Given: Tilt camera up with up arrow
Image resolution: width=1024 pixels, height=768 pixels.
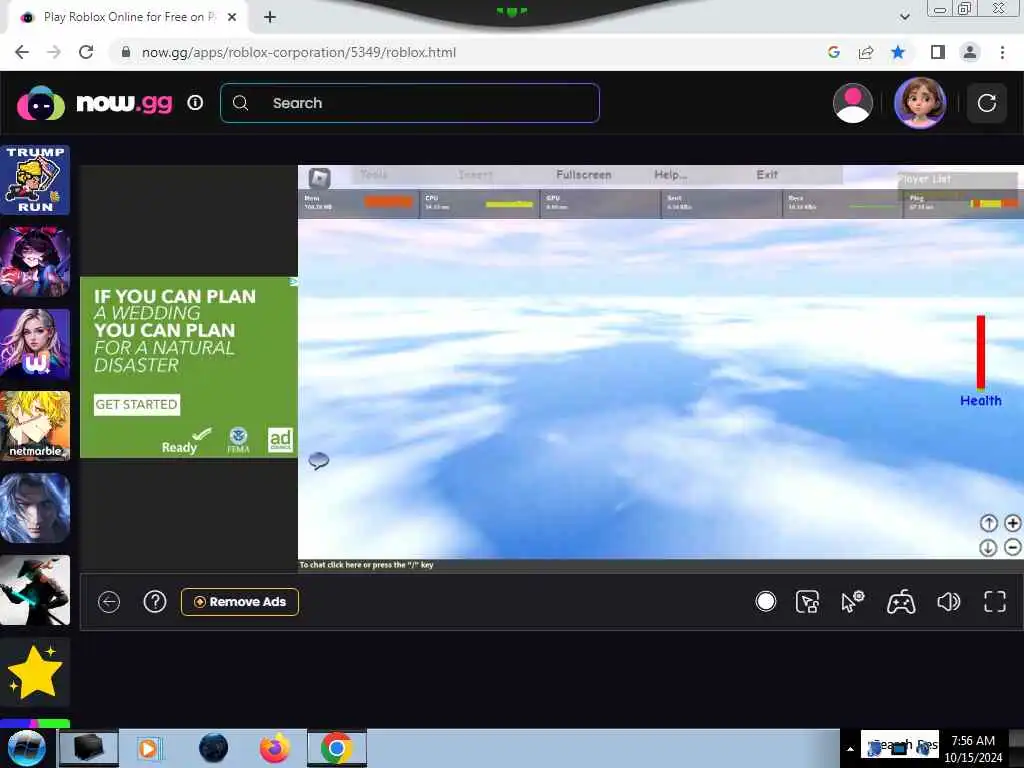Looking at the screenshot, I should tap(988, 523).
